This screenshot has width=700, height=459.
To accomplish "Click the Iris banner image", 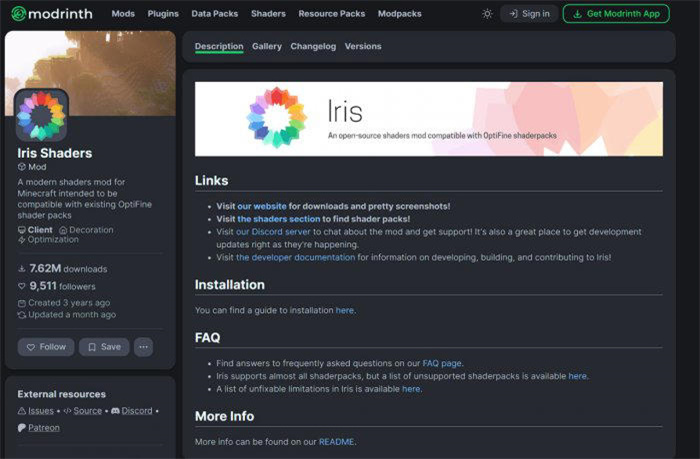I will click(429, 119).
